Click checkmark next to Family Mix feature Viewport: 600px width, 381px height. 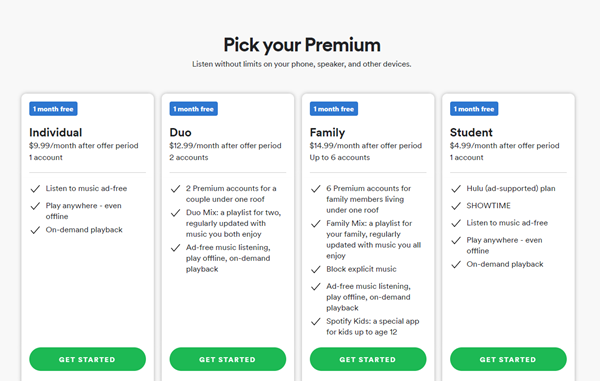pyautogui.click(x=316, y=224)
